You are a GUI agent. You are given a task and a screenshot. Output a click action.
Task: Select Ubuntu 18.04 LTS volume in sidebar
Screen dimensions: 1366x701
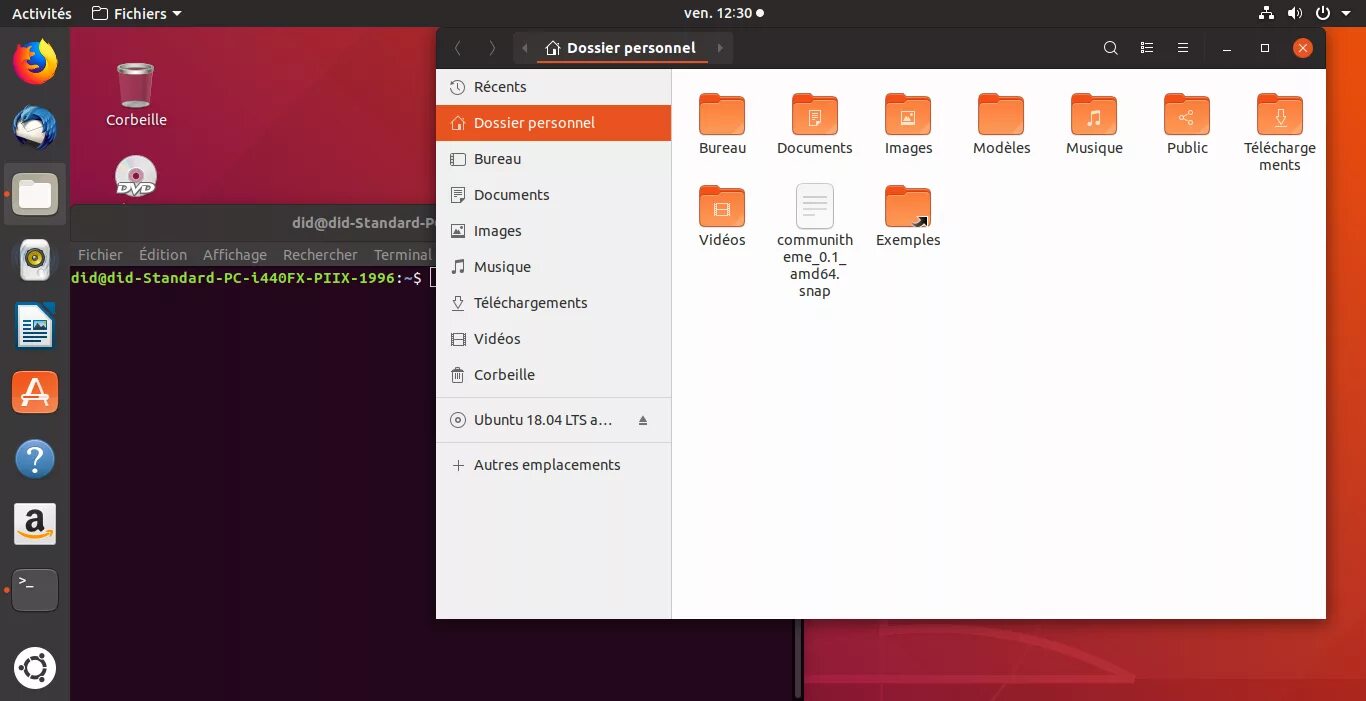coord(553,420)
